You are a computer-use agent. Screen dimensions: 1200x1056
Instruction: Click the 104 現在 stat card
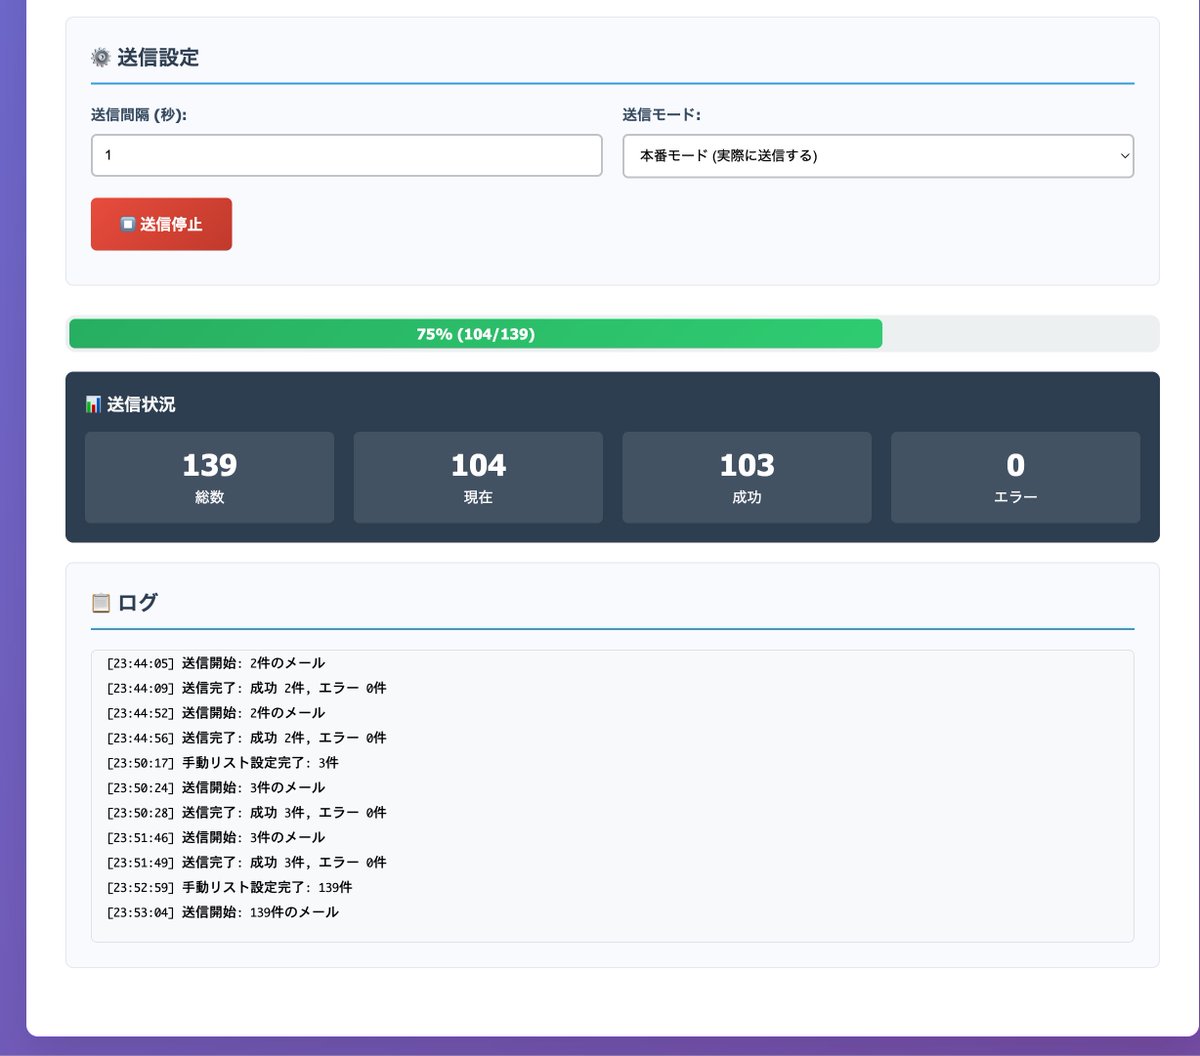(478, 477)
